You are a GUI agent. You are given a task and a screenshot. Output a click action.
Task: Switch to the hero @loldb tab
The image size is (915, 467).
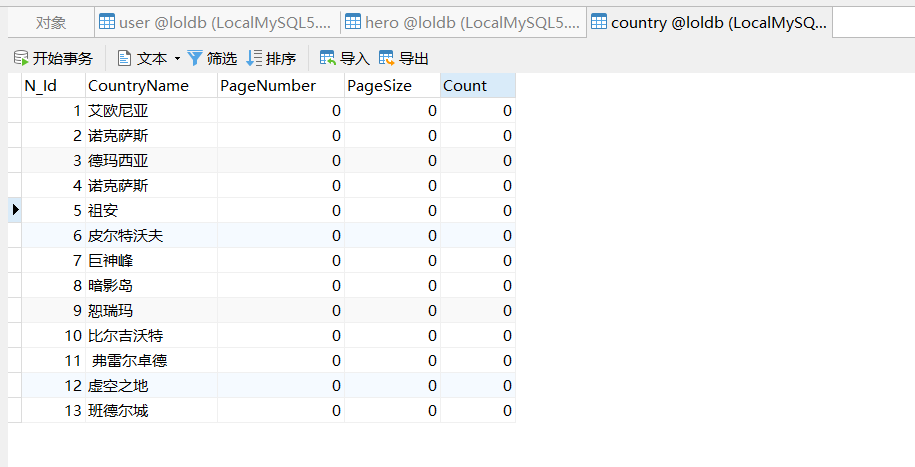[x=464, y=23]
